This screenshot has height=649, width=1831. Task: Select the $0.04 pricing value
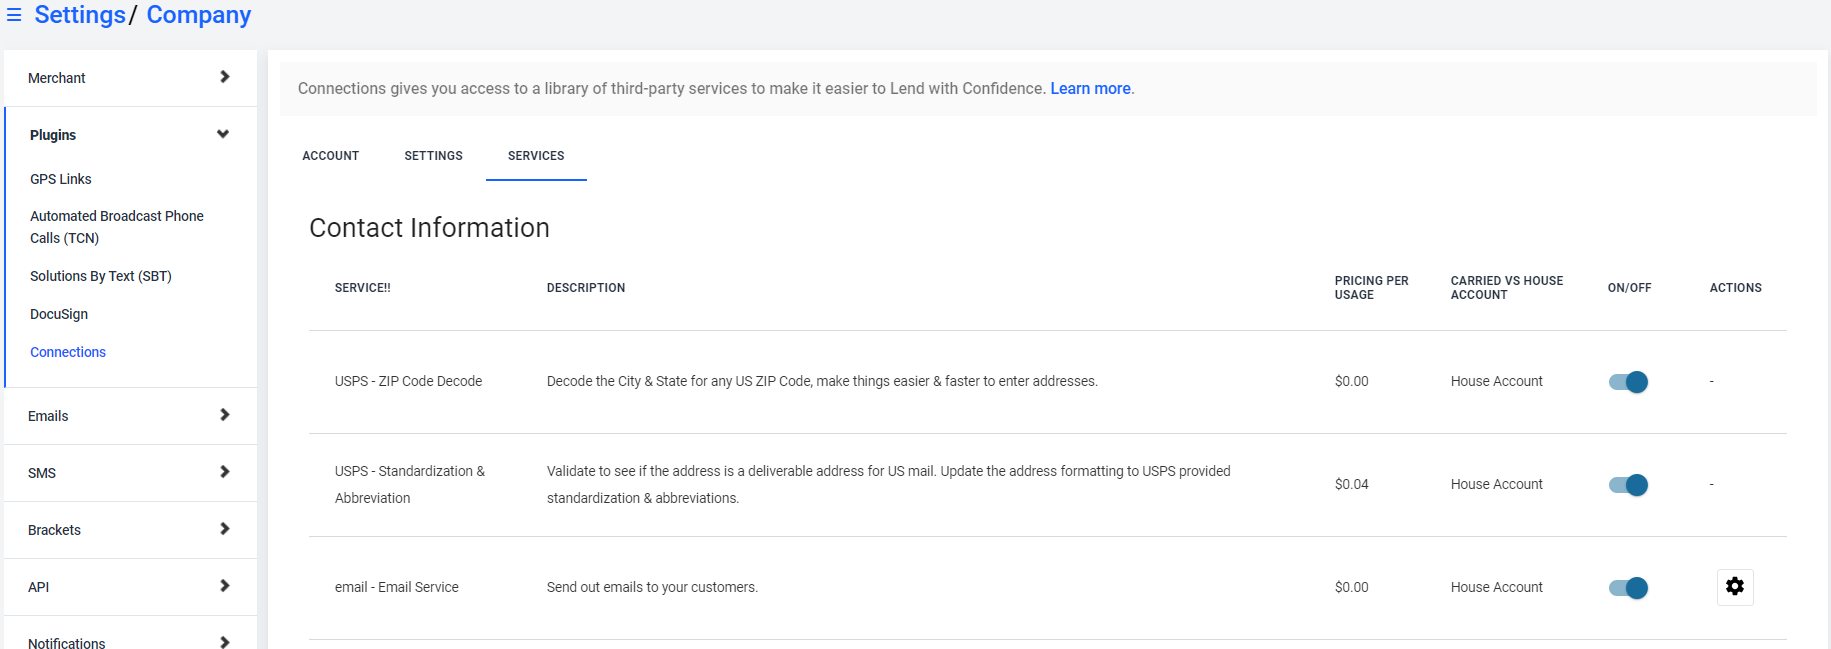point(1352,484)
